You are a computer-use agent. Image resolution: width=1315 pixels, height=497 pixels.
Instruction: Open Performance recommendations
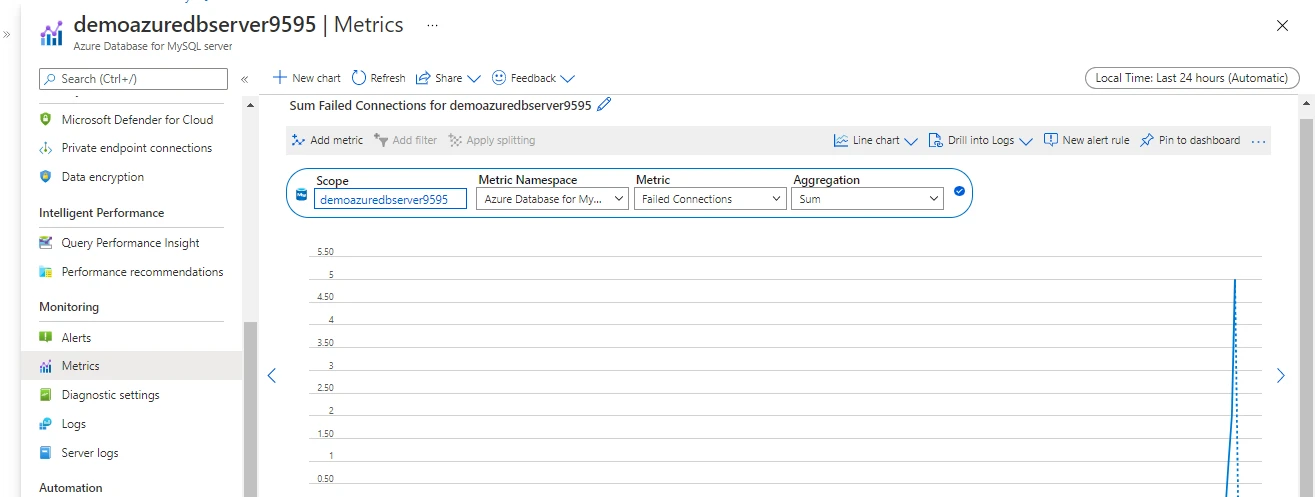click(142, 272)
